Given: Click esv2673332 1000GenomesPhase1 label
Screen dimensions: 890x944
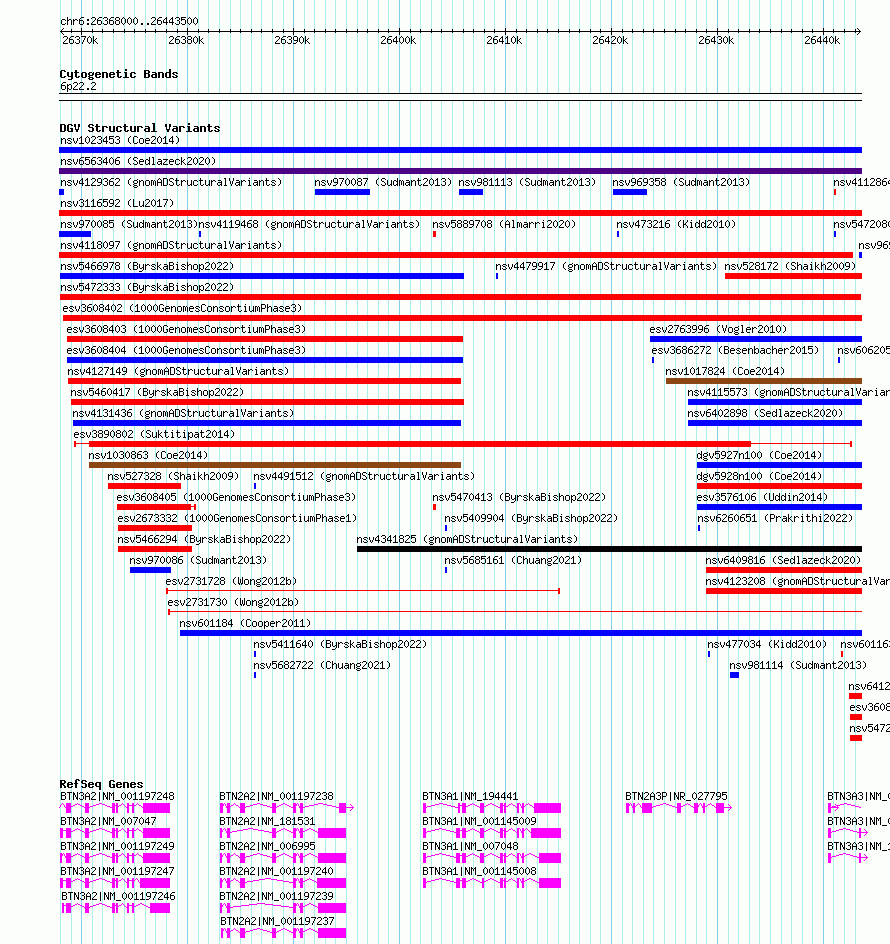Looking at the screenshot, I should [237, 518].
